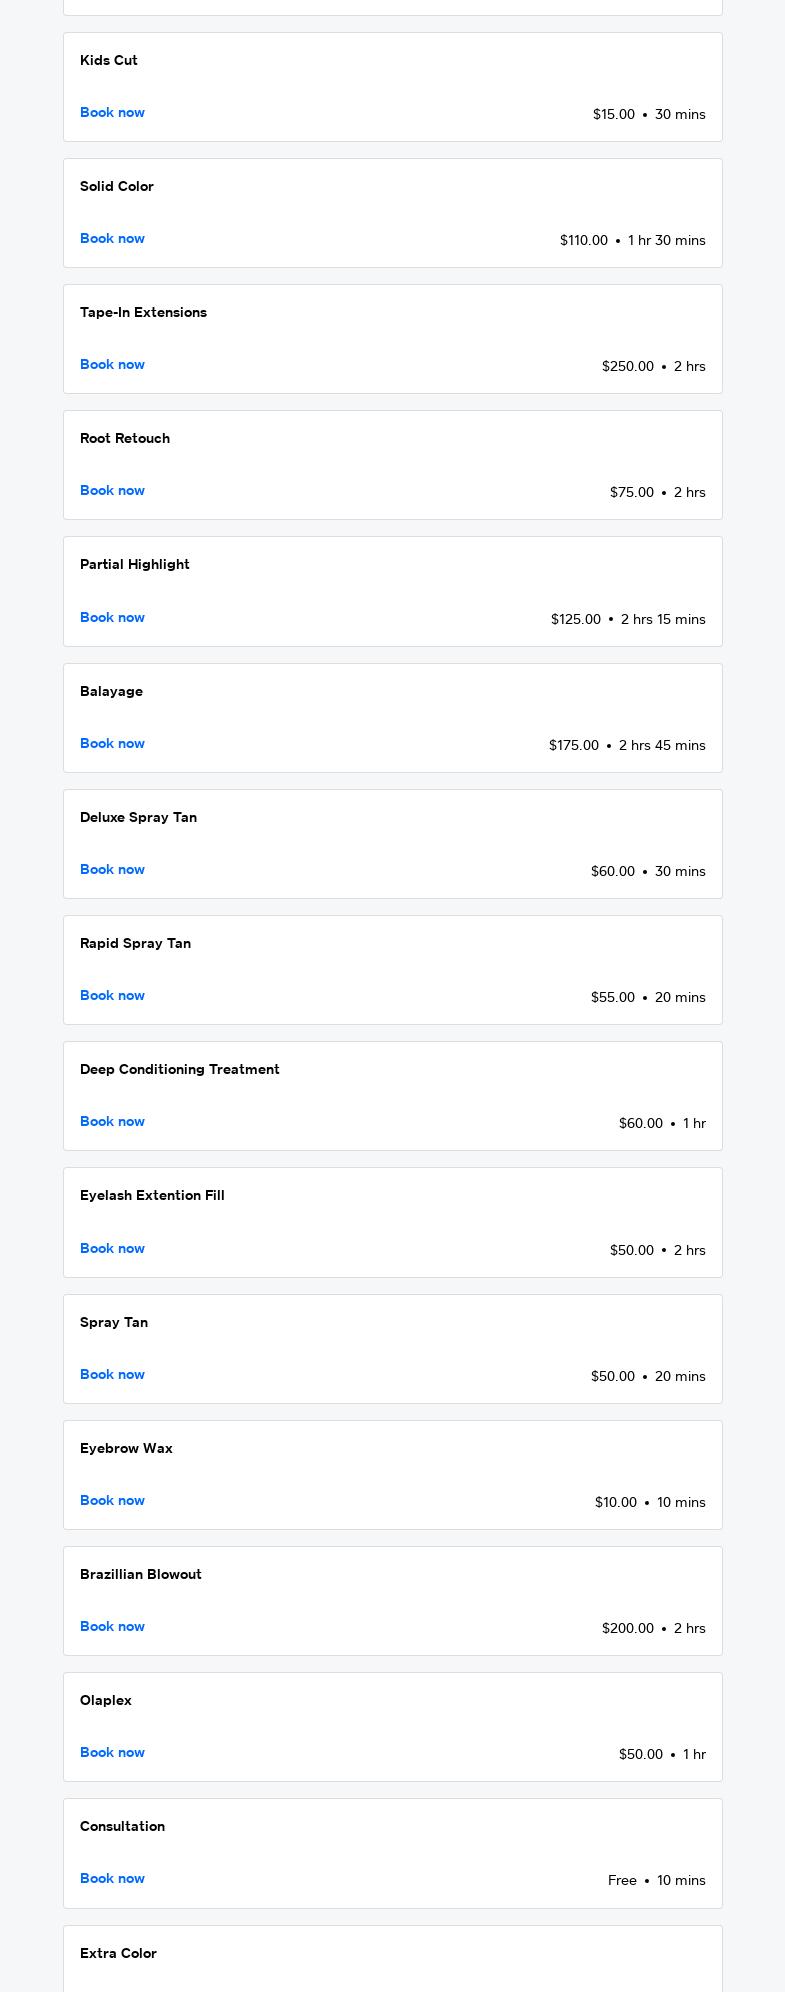Click Book now for Balayage
Viewport: 785px width, 1992px height.
(x=112, y=744)
